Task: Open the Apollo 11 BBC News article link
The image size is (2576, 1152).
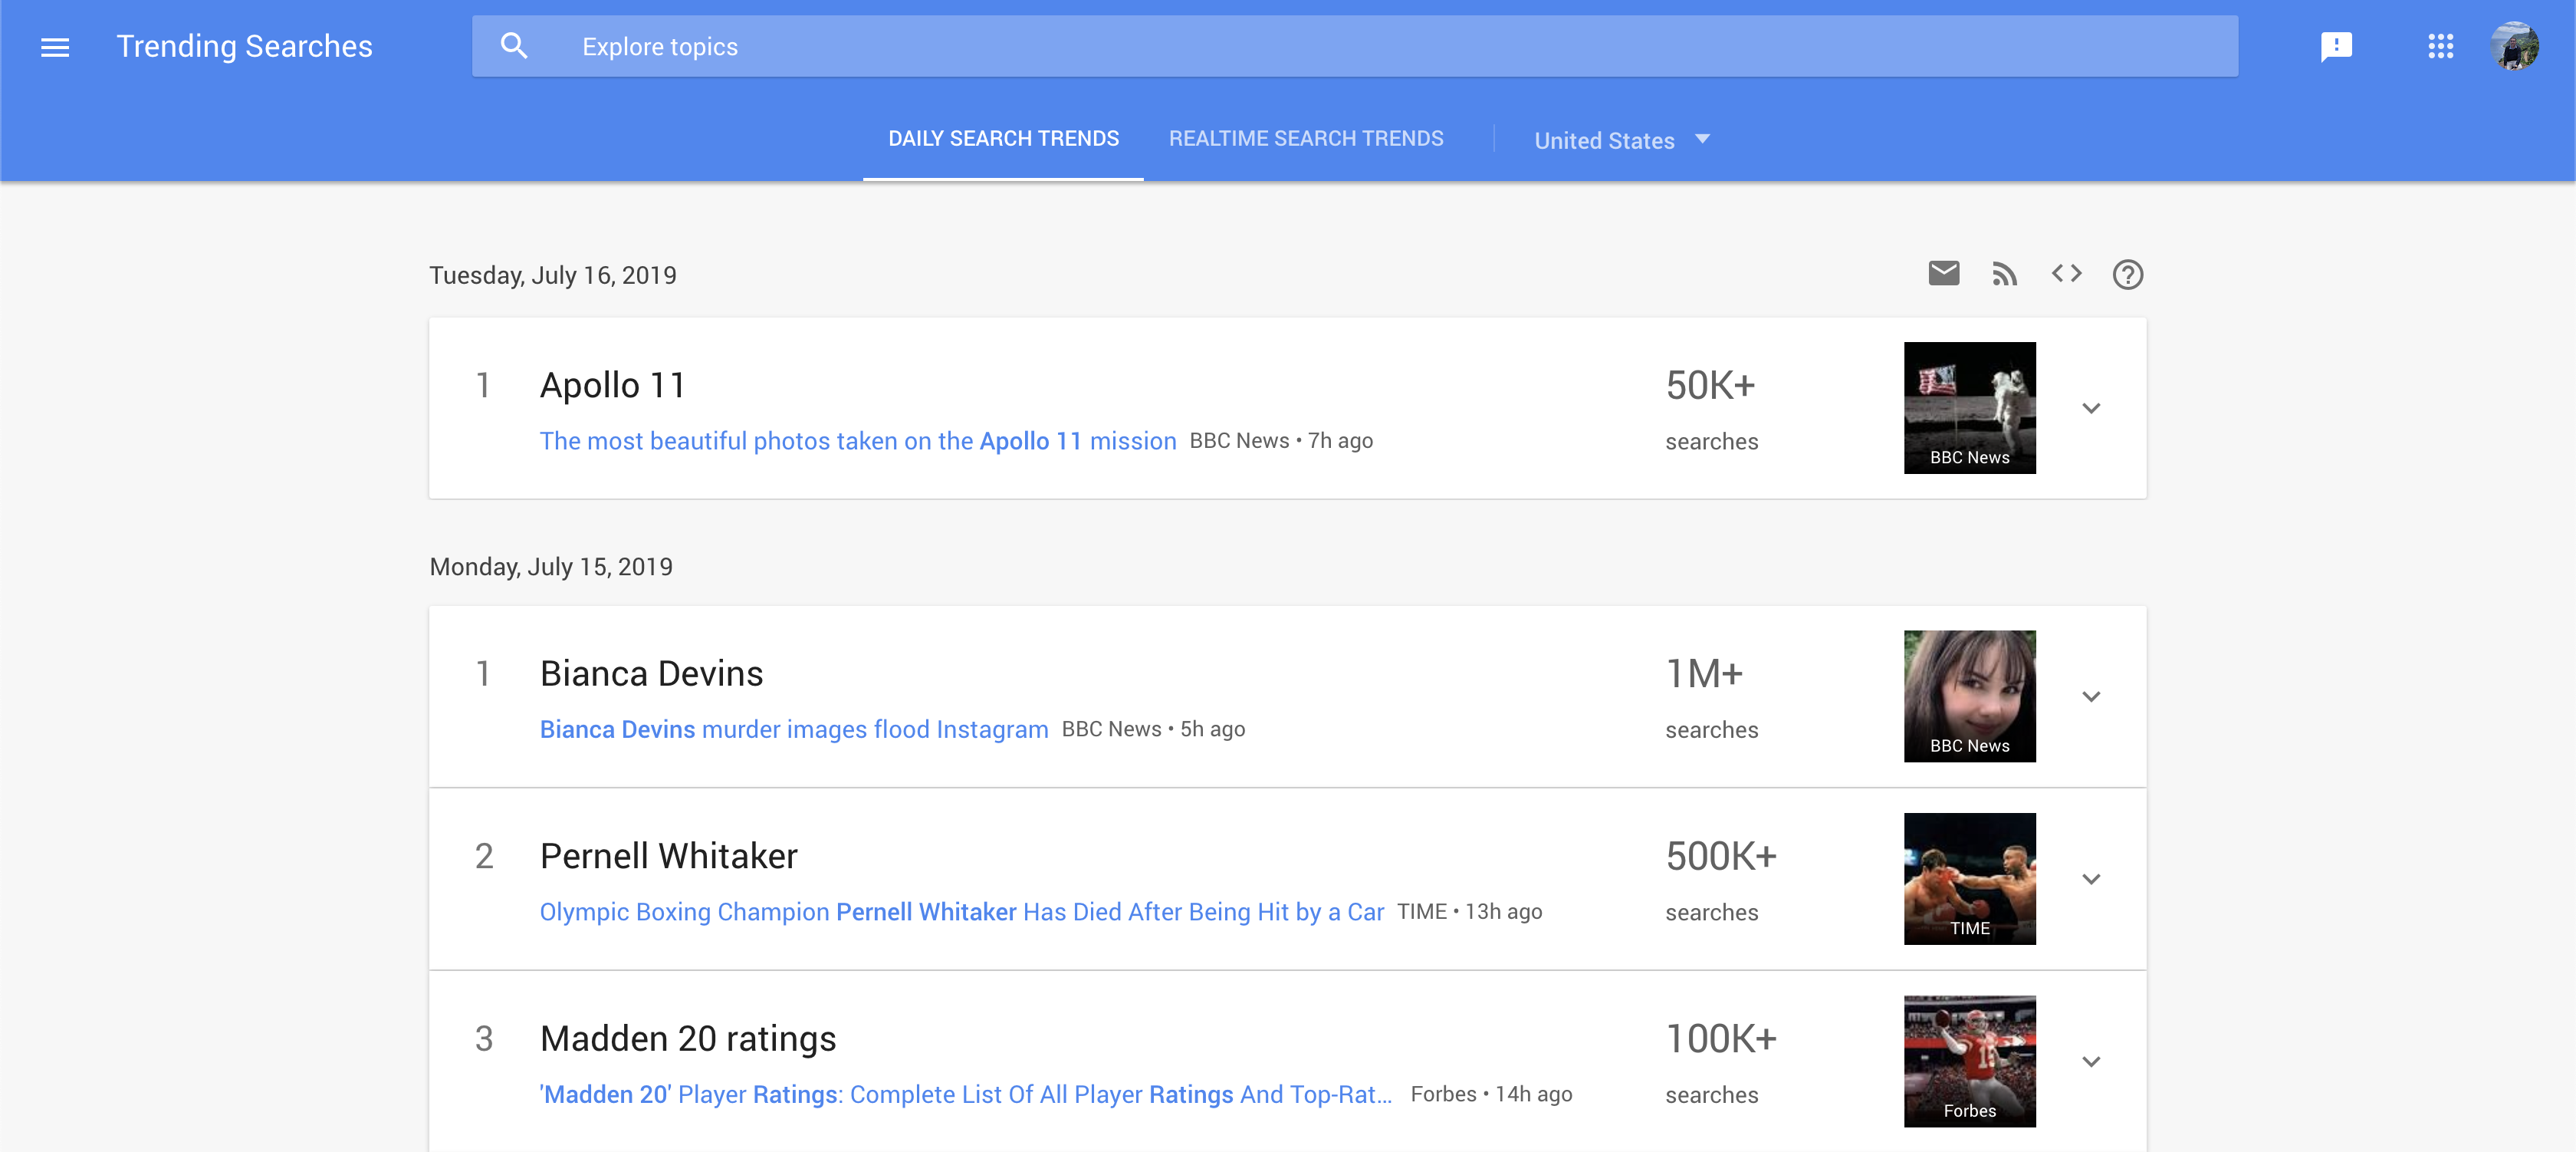Action: (x=857, y=441)
